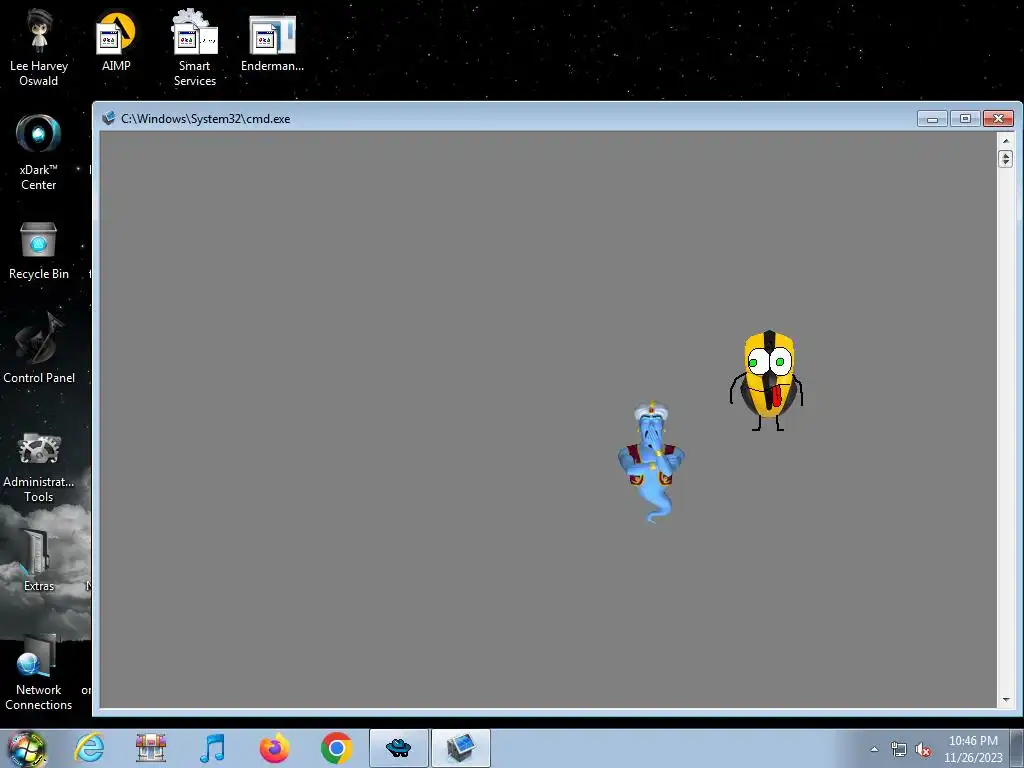Open the network tray icon
1024x768 pixels.
click(899, 749)
